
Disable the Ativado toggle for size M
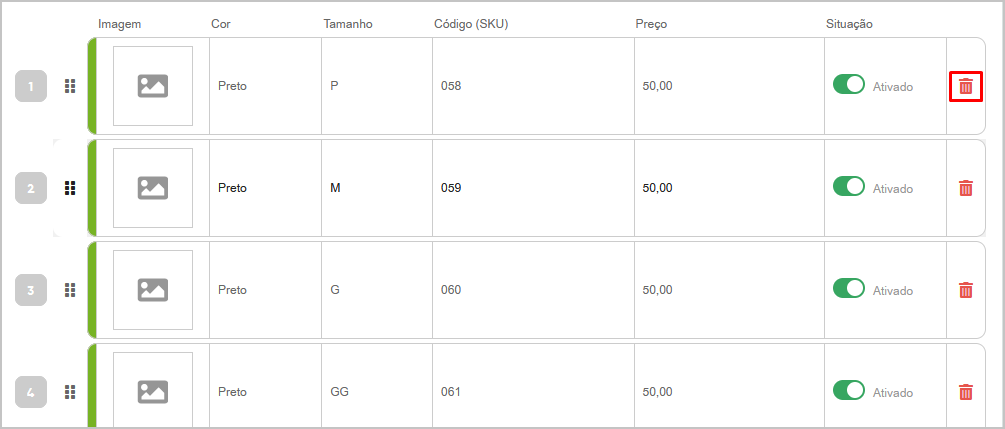click(x=849, y=186)
